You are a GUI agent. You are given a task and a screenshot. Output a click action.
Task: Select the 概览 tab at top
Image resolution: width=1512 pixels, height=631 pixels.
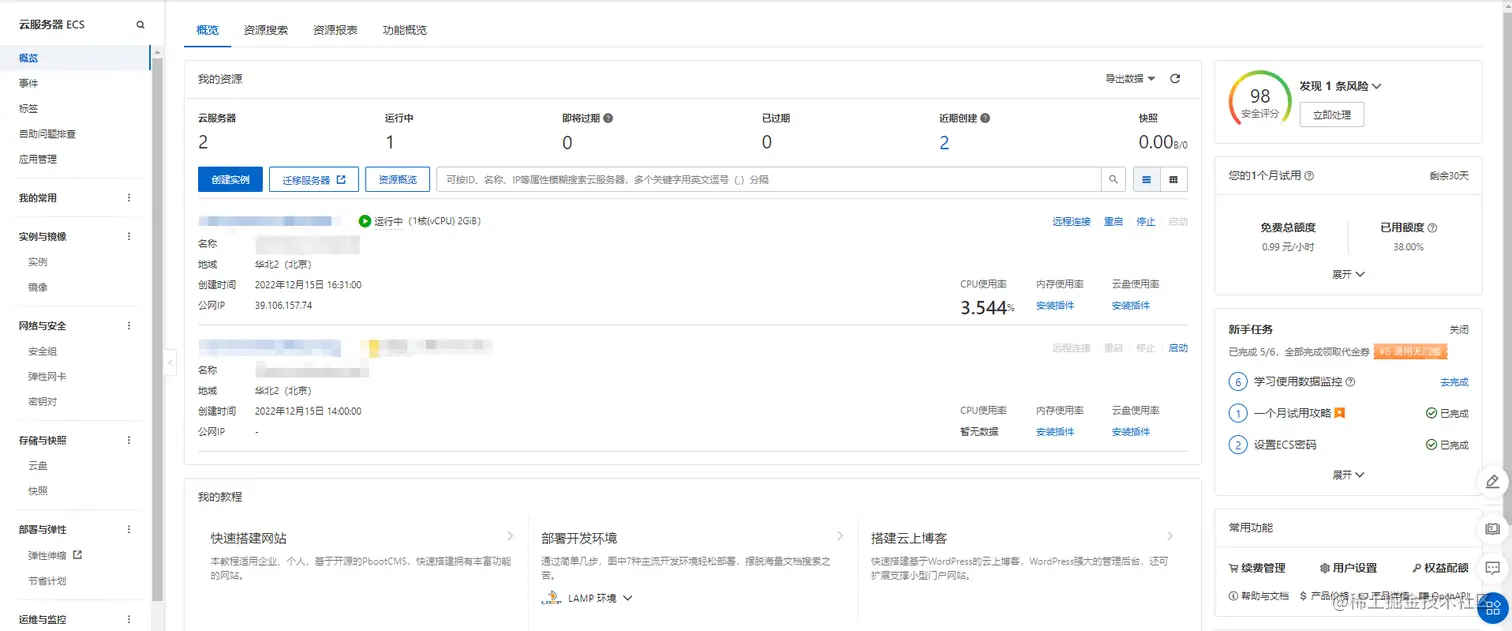(208, 31)
